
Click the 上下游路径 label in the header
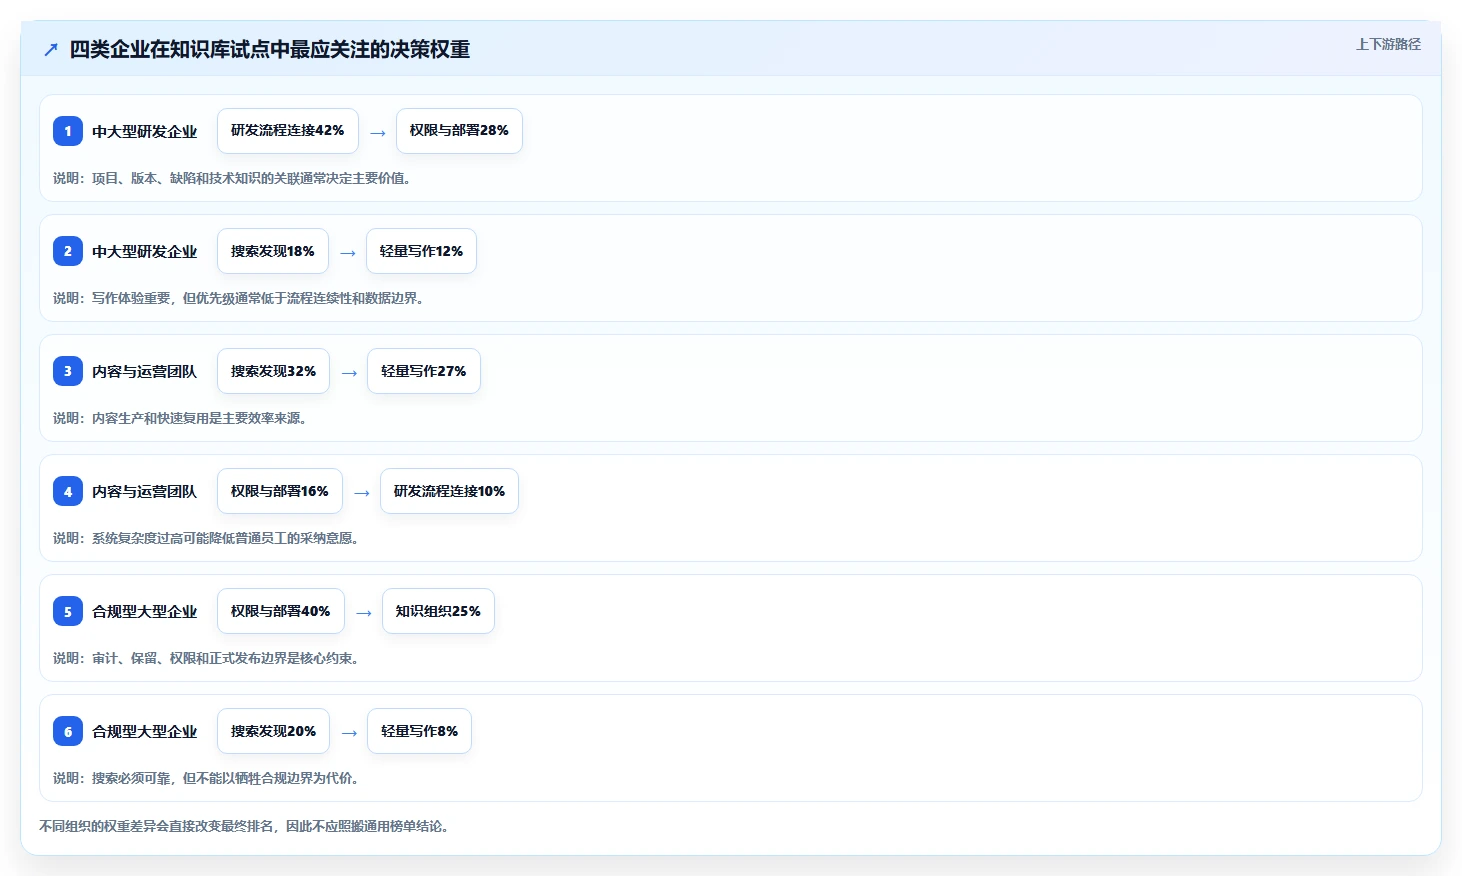coord(1388,44)
